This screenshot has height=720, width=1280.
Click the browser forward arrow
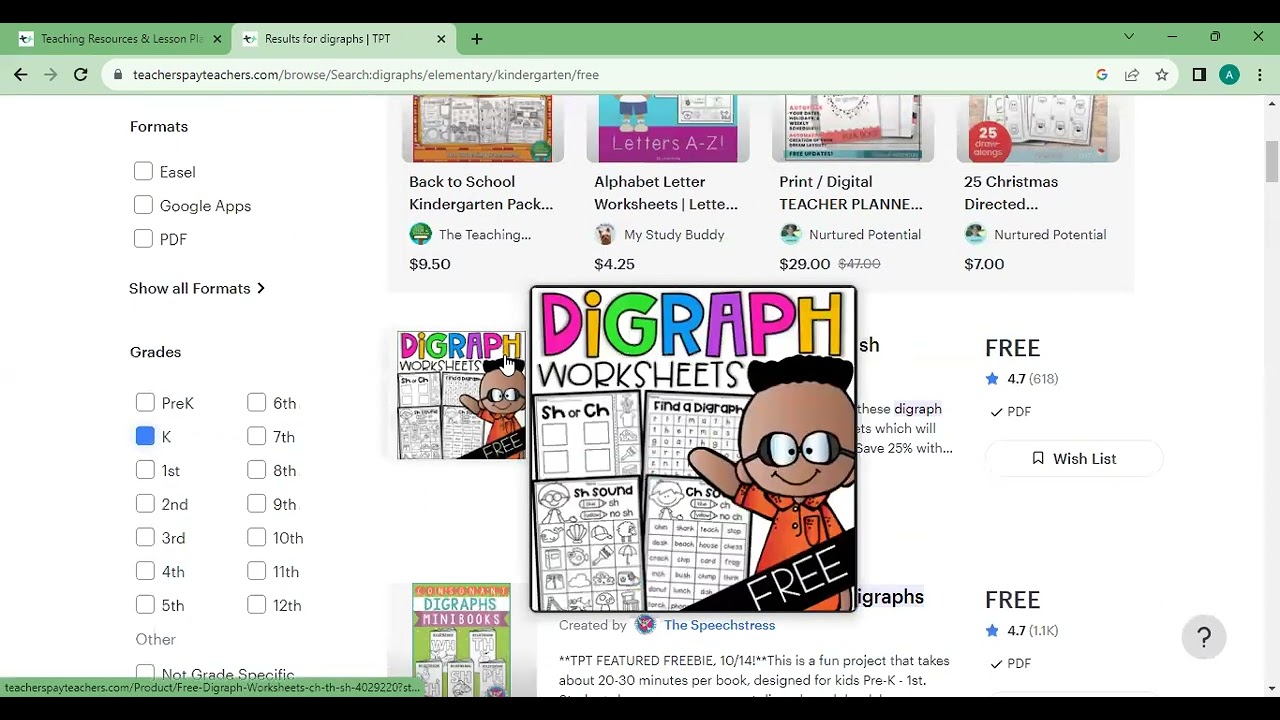50,75
